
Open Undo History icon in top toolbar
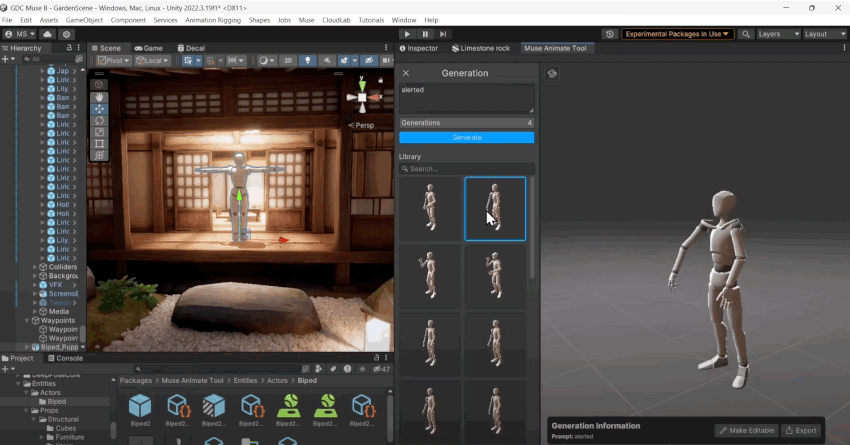click(610, 34)
